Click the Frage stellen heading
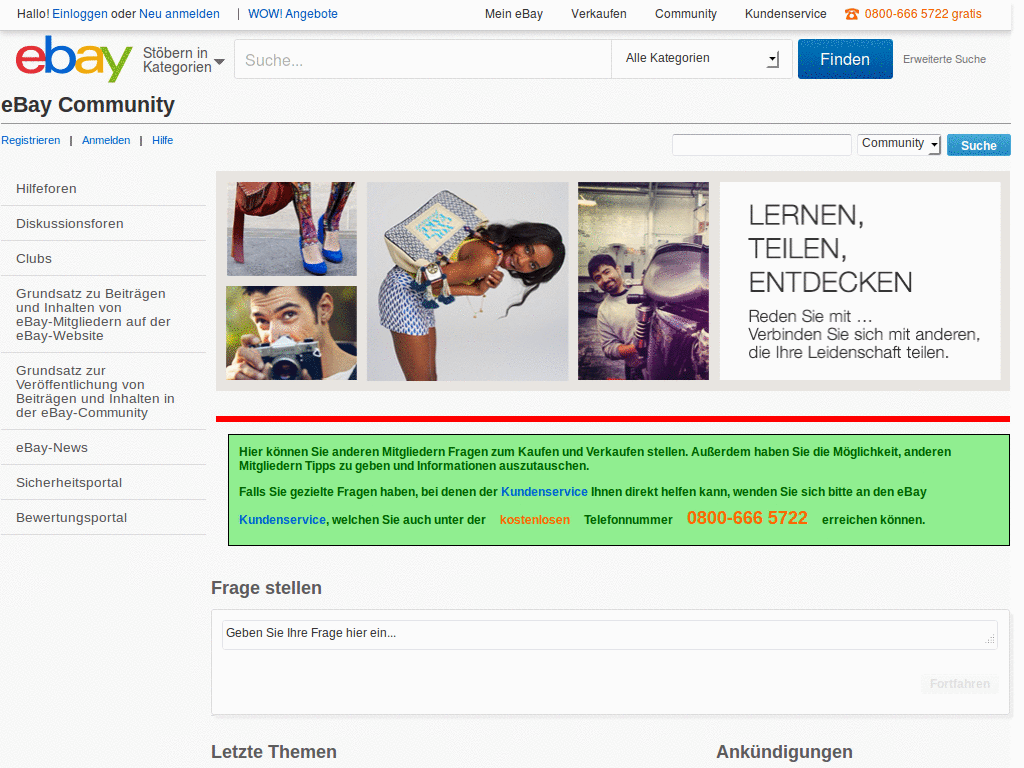 point(266,588)
